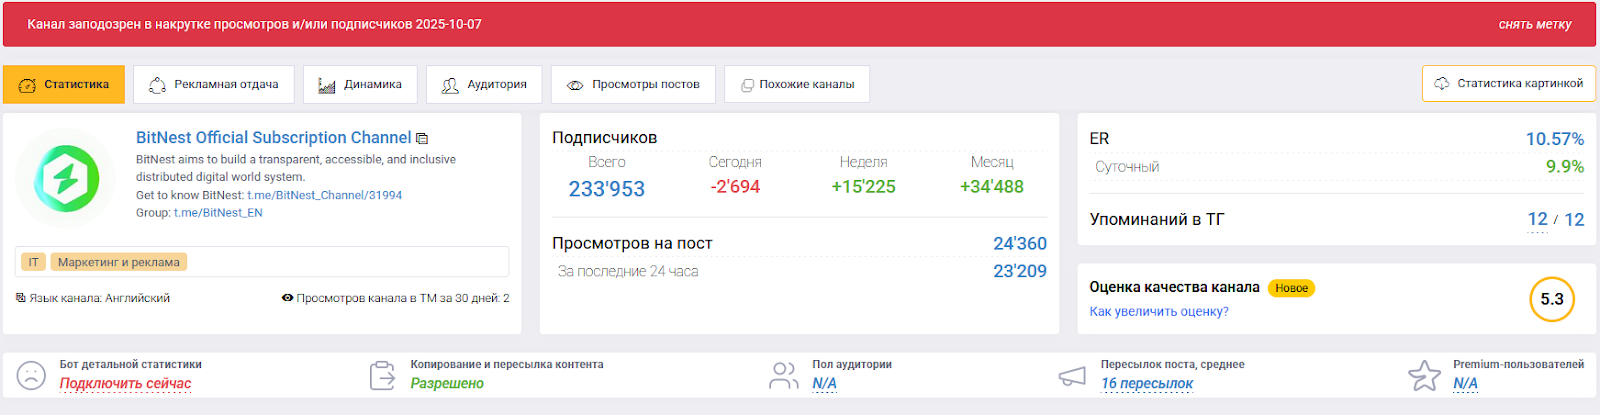The height and width of the screenshot is (415, 1600).
Task: Click the megaphone reposts icon
Action: click(1072, 377)
